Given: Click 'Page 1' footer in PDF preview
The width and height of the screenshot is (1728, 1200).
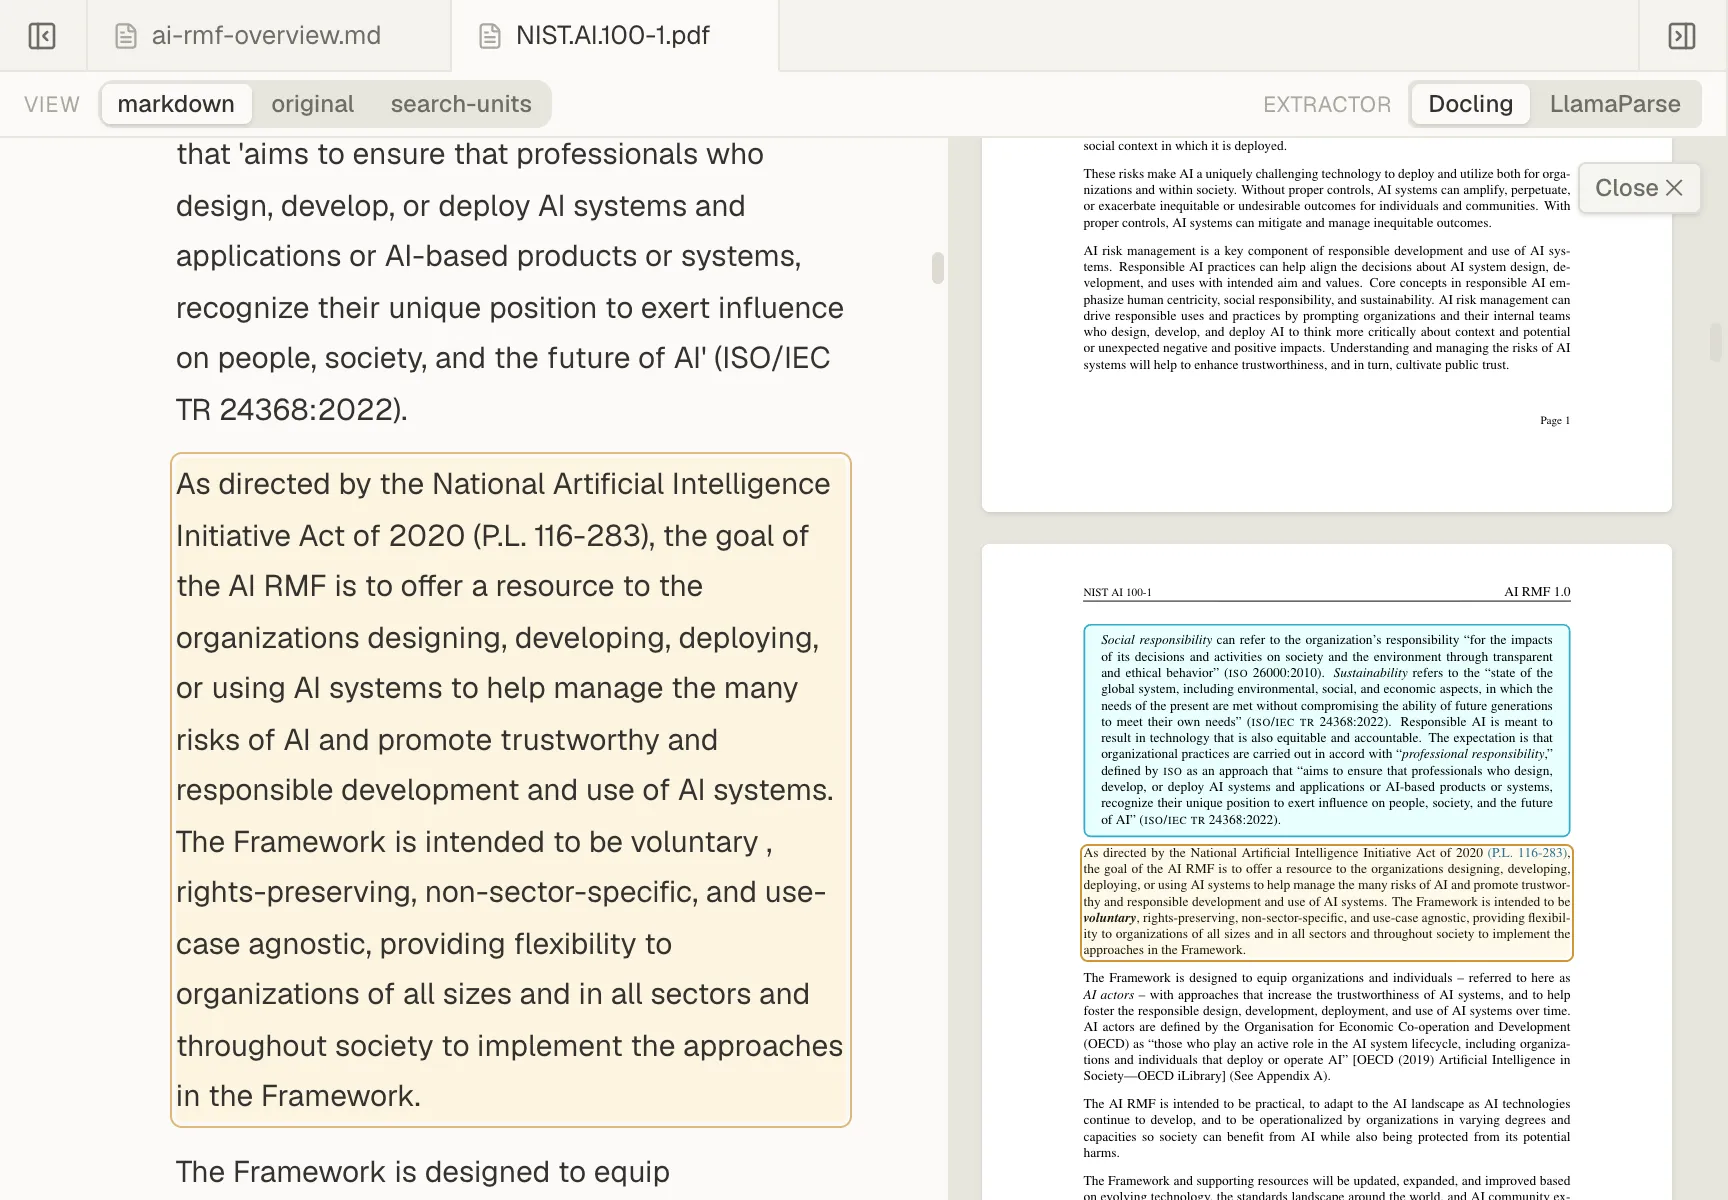Looking at the screenshot, I should pos(1555,421).
